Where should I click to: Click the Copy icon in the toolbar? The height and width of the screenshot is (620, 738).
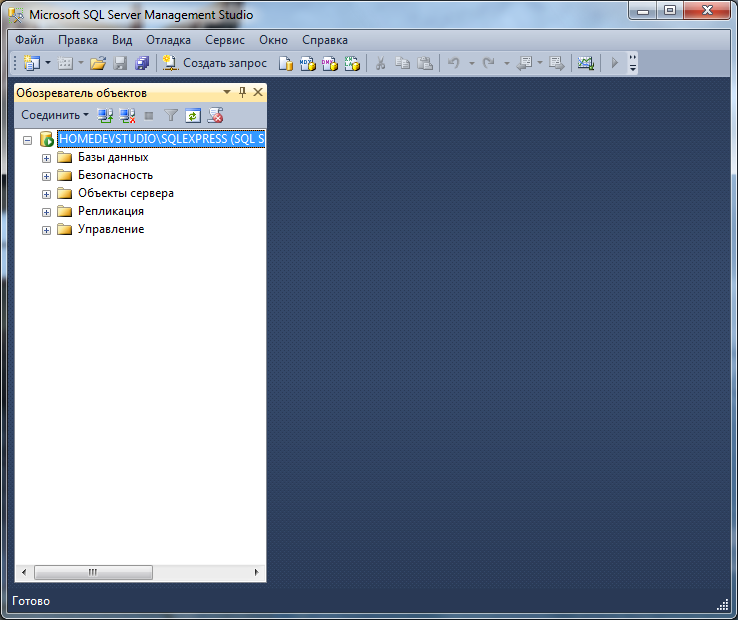(402, 63)
